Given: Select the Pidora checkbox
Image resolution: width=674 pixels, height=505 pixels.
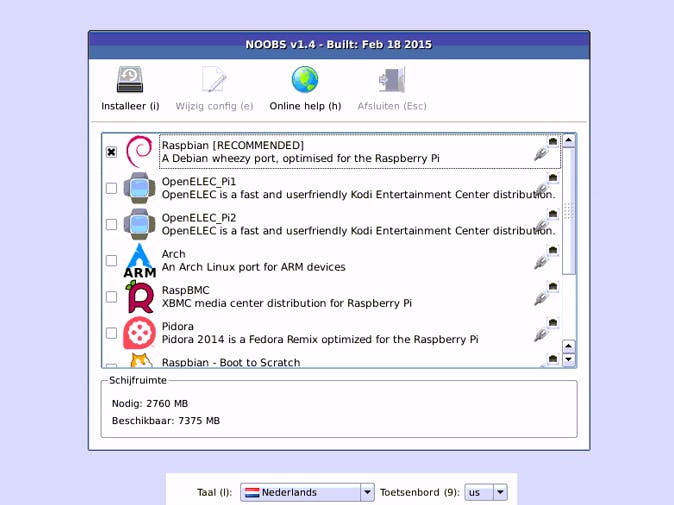Looking at the screenshot, I should 111,333.
